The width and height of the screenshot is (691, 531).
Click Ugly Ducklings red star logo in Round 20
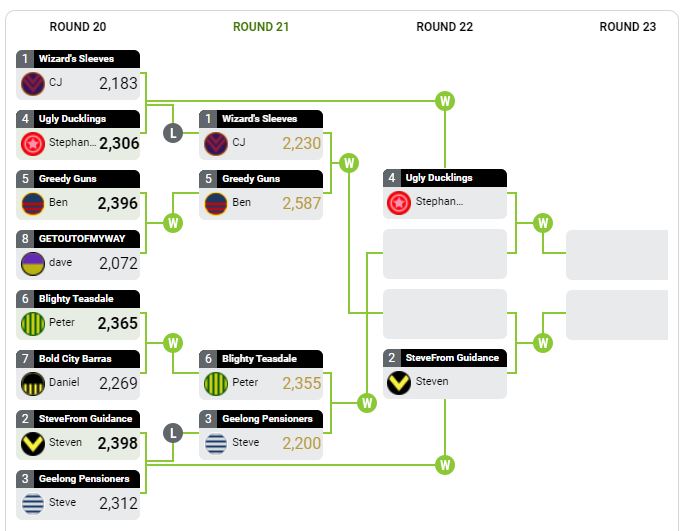pyautogui.click(x=33, y=143)
